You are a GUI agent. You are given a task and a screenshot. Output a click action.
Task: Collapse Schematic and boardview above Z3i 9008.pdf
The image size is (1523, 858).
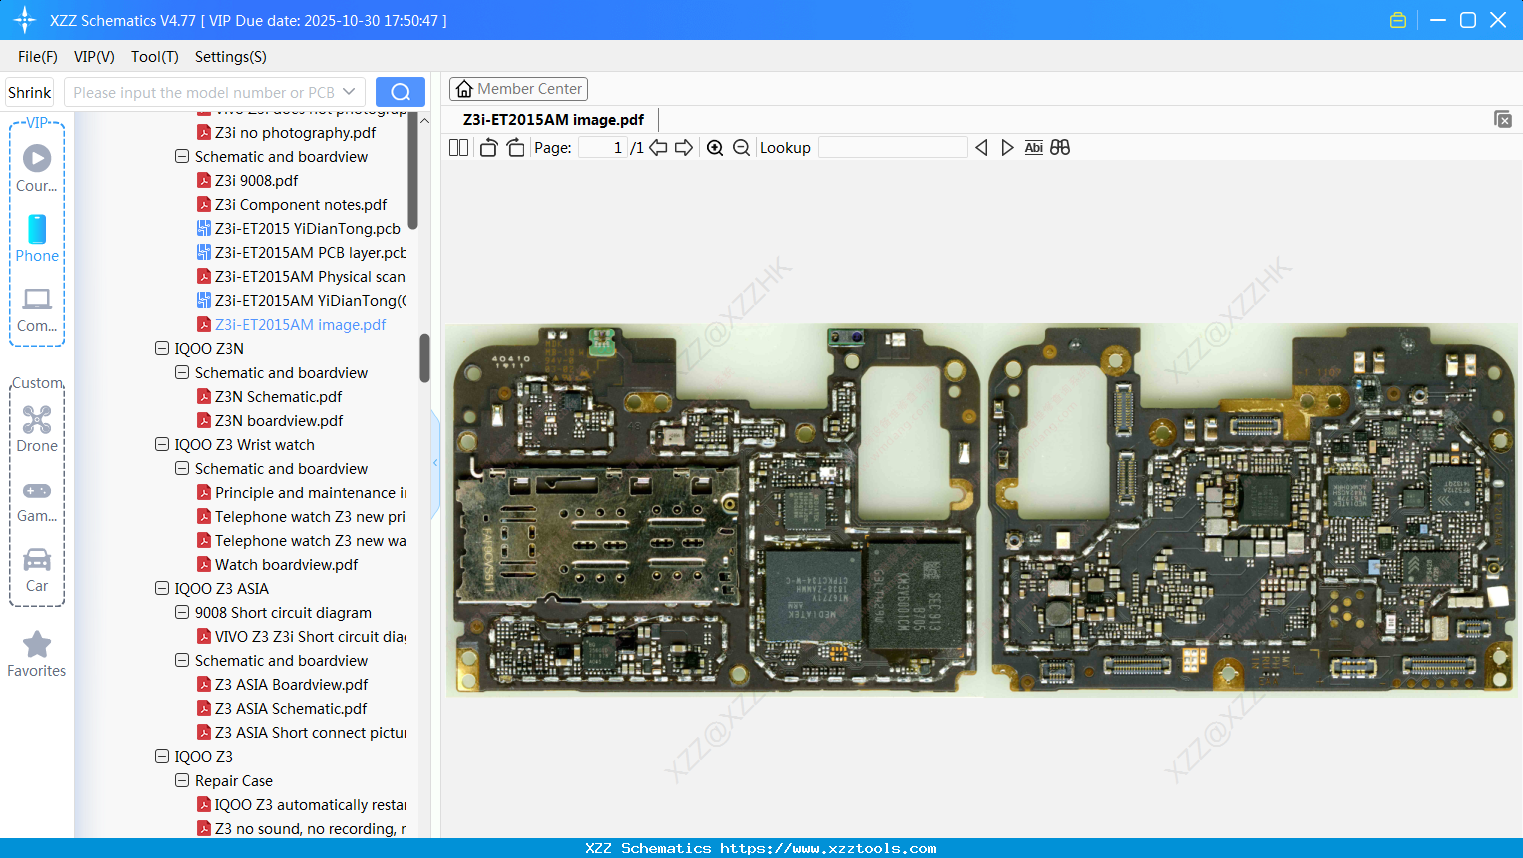[x=182, y=157]
